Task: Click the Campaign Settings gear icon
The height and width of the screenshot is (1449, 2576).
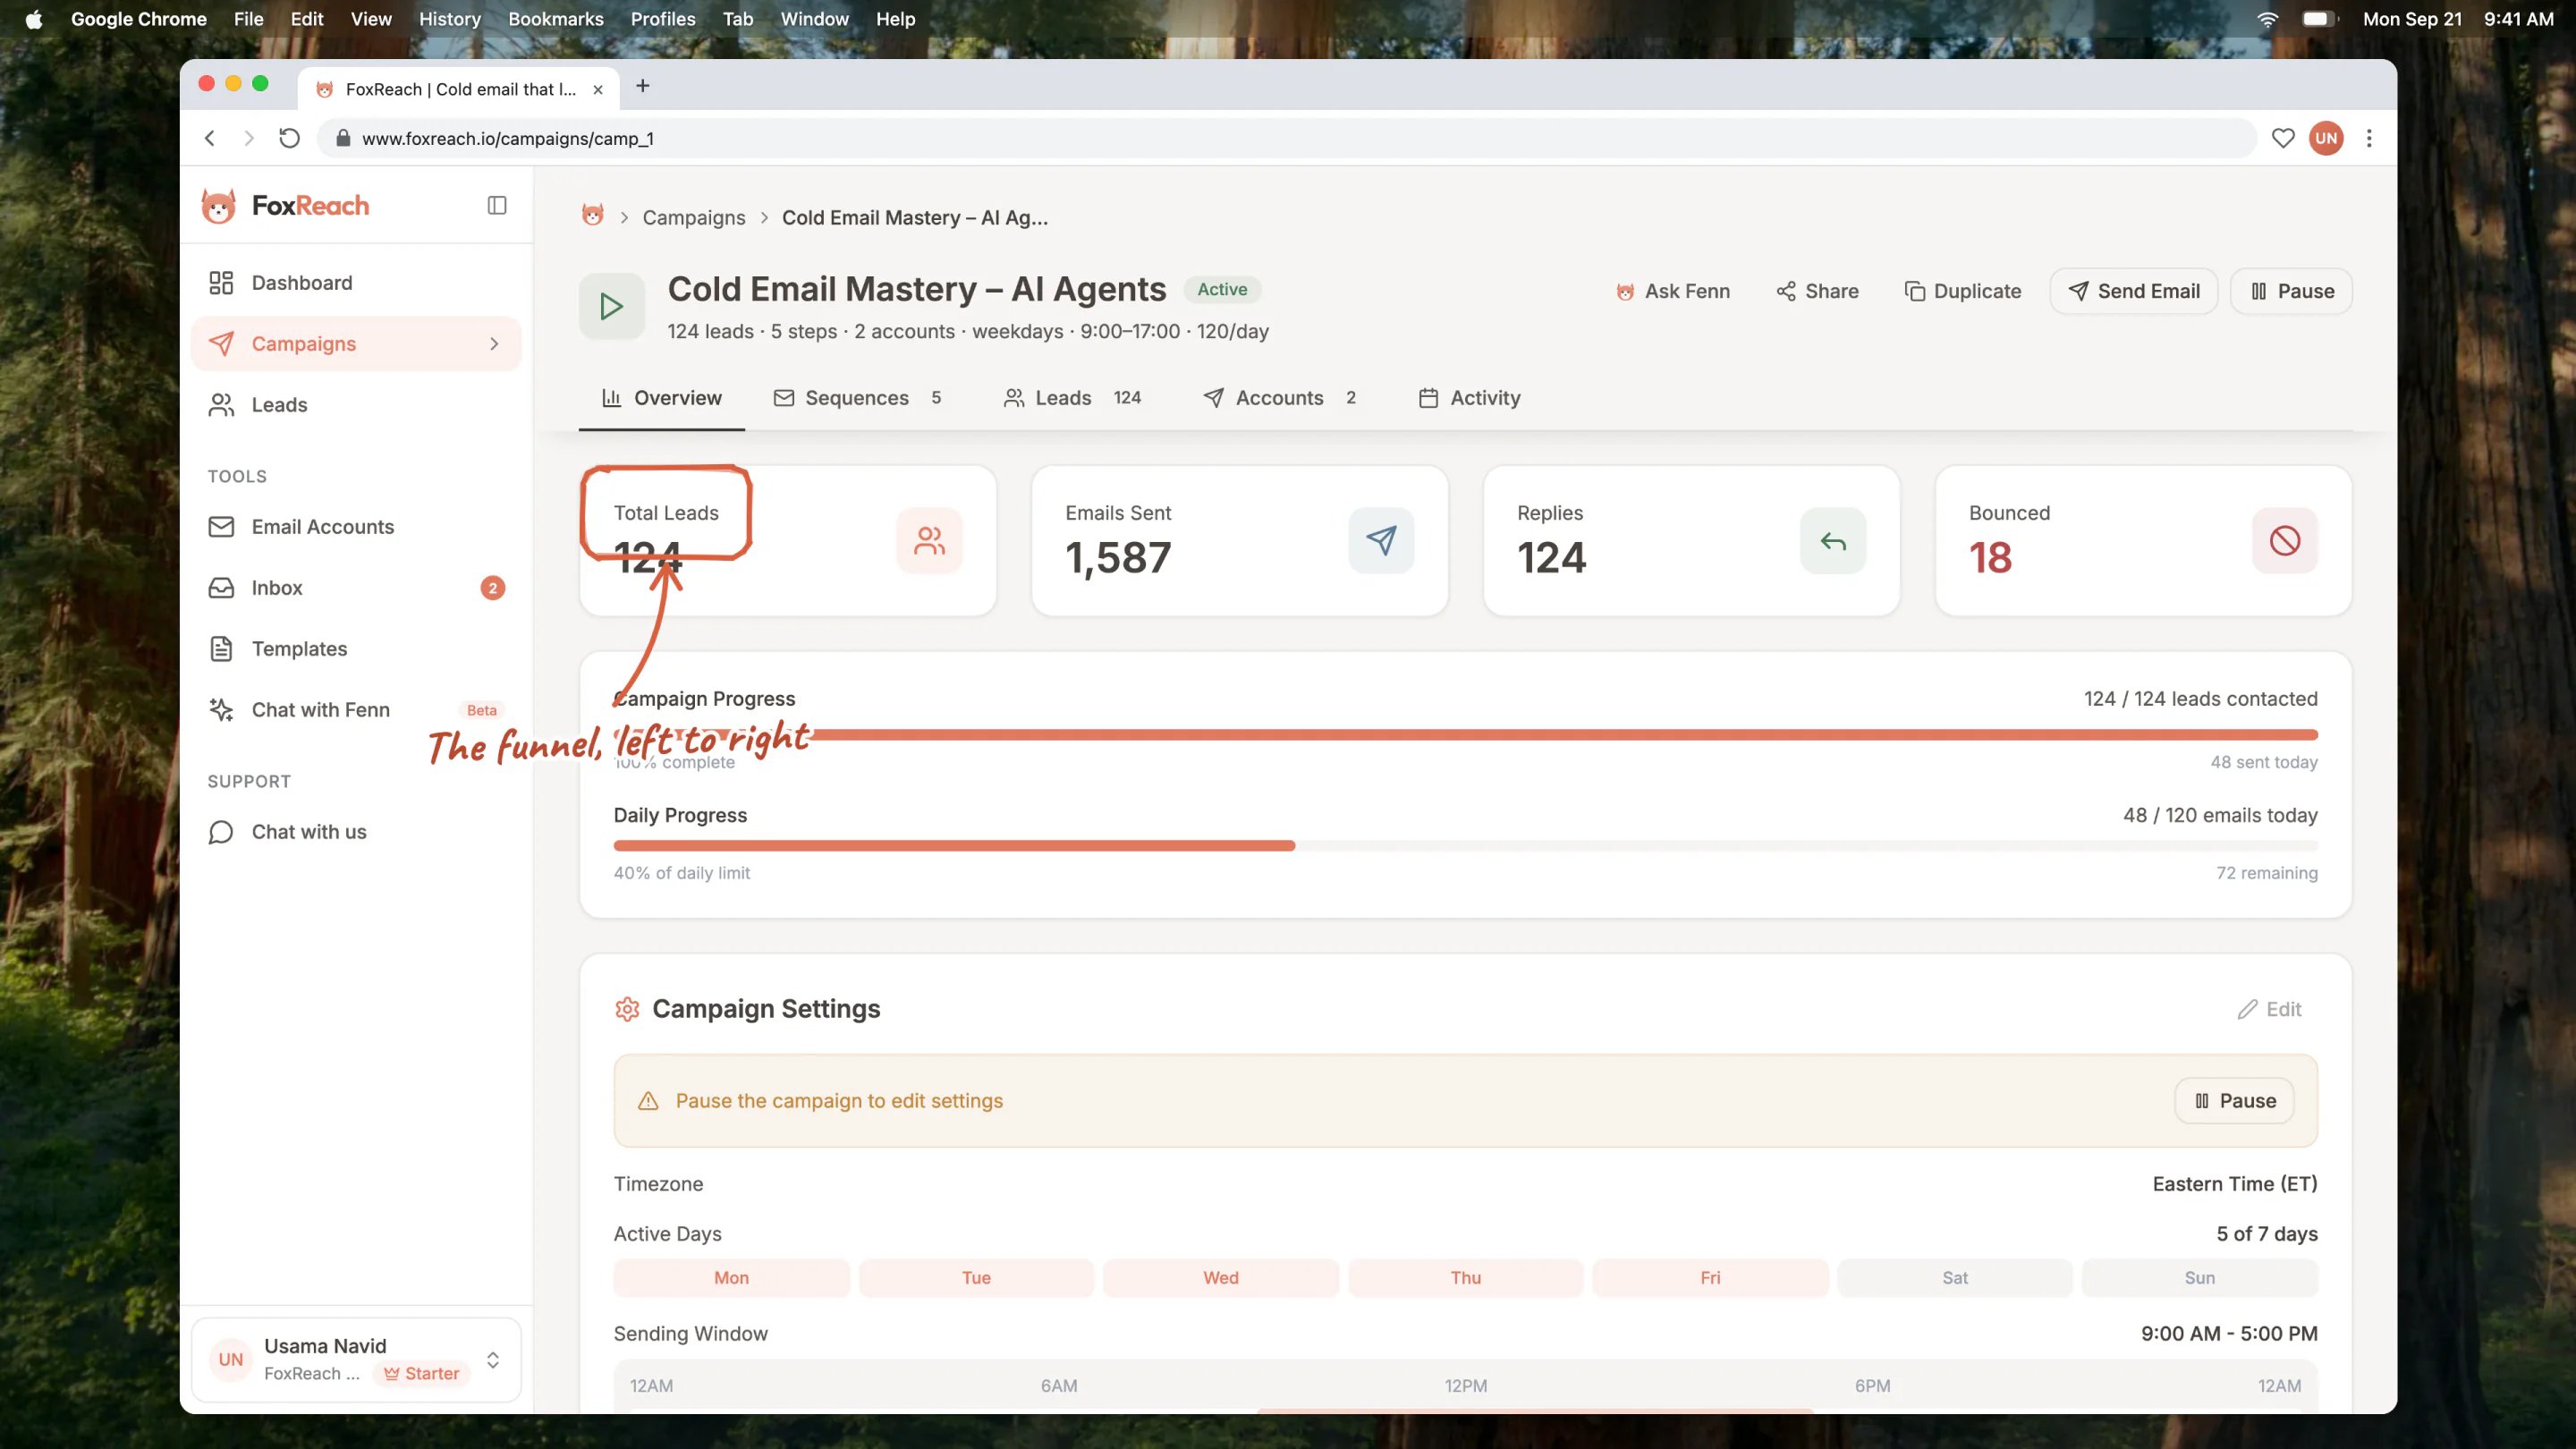Action: pyautogui.click(x=627, y=1009)
